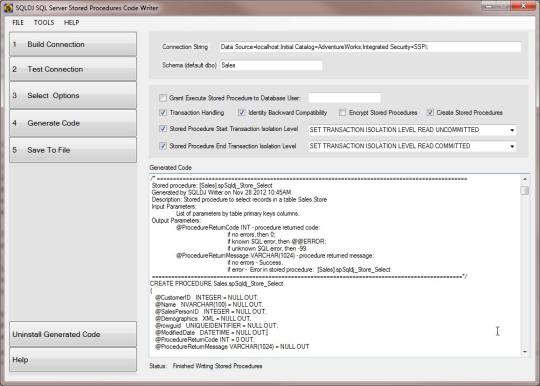Toggle Stored Procedure Start Transaction Isolation Level checkbox
Viewport: 540px width, 386px height.
(x=163, y=129)
